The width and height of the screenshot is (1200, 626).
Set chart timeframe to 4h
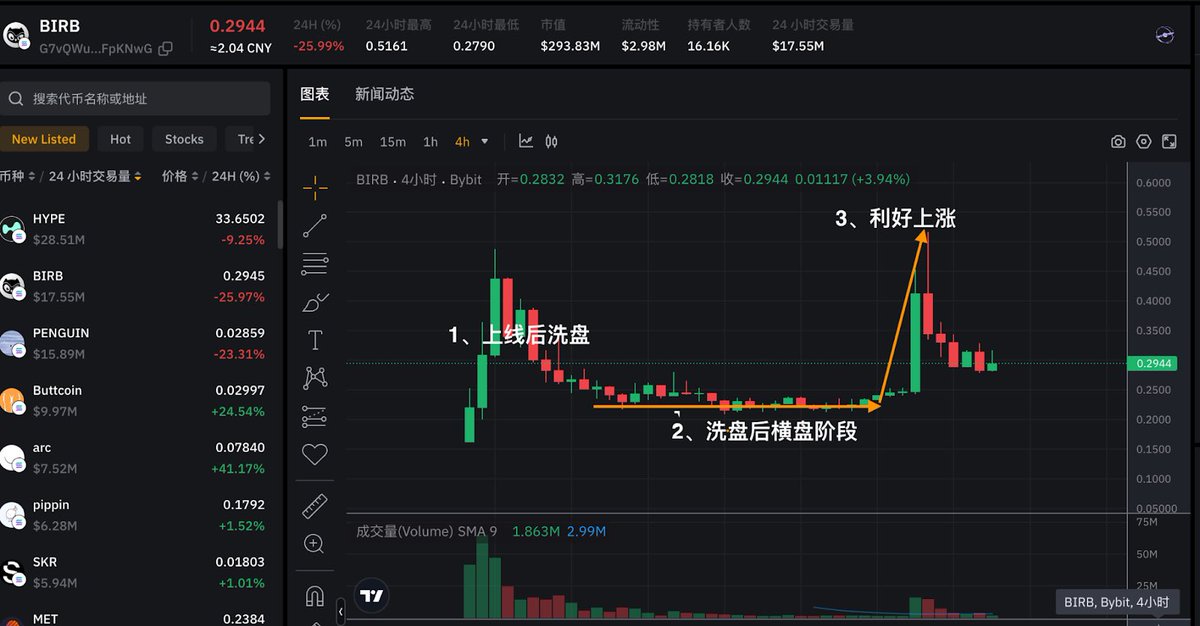coord(462,142)
